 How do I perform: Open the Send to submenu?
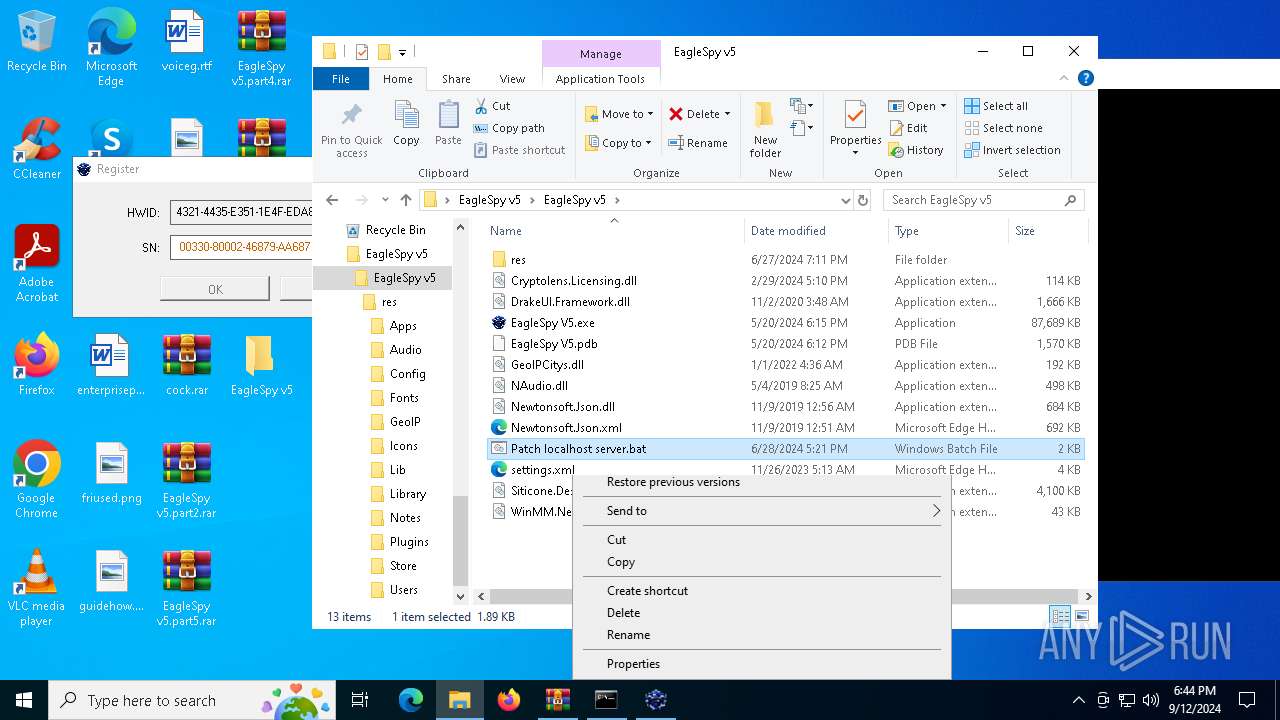point(760,511)
